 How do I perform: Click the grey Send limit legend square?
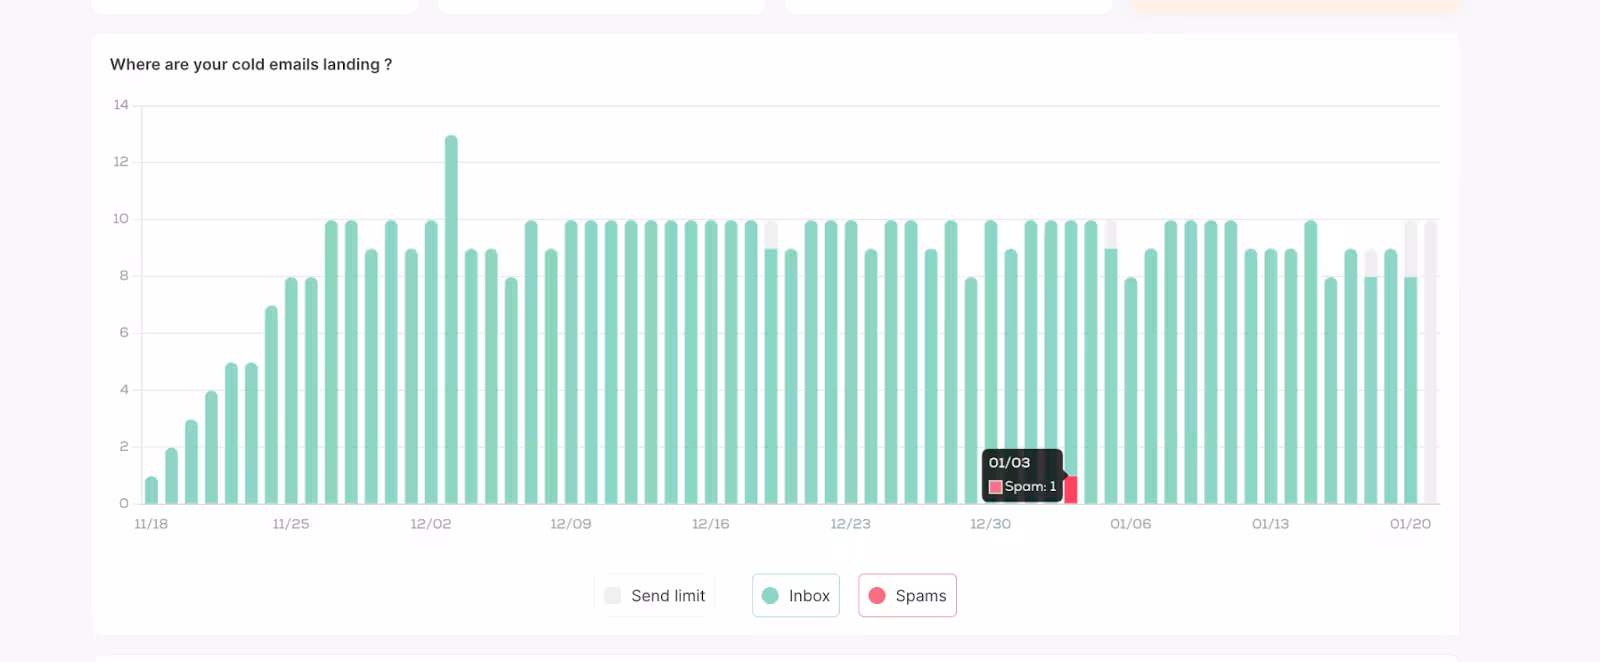pyautogui.click(x=613, y=596)
